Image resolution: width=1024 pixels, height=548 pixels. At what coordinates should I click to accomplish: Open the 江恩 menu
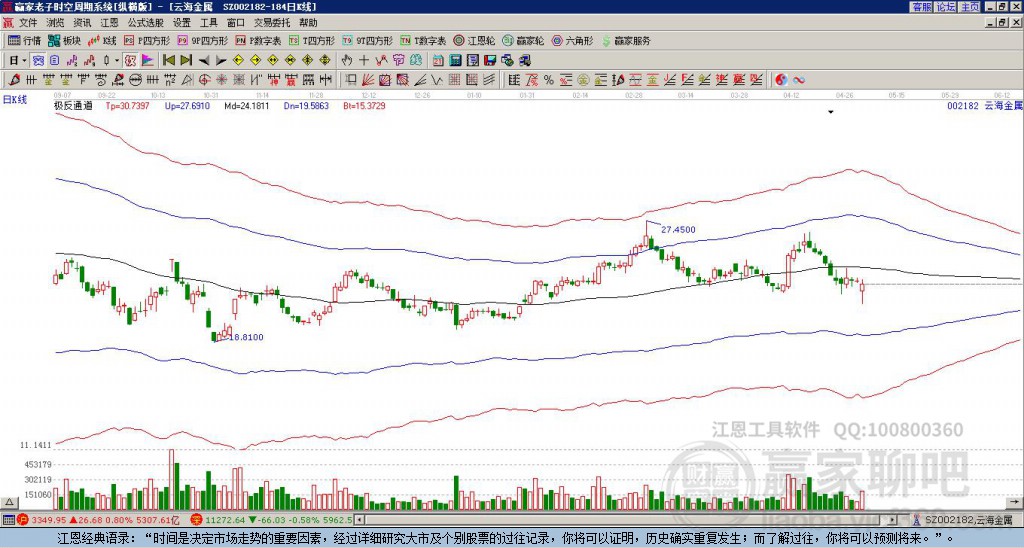click(x=109, y=23)
